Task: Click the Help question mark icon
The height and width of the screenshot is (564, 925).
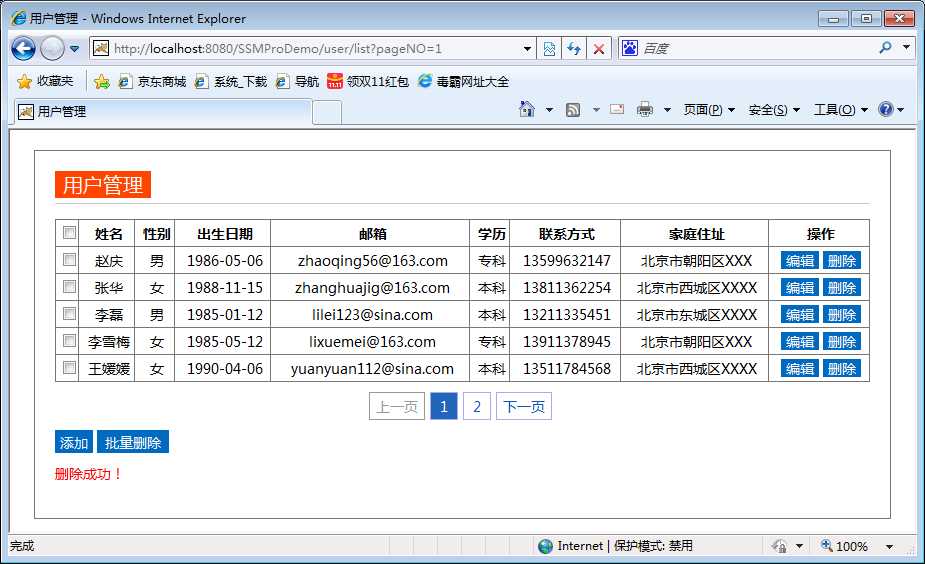Action: [885, 109]
